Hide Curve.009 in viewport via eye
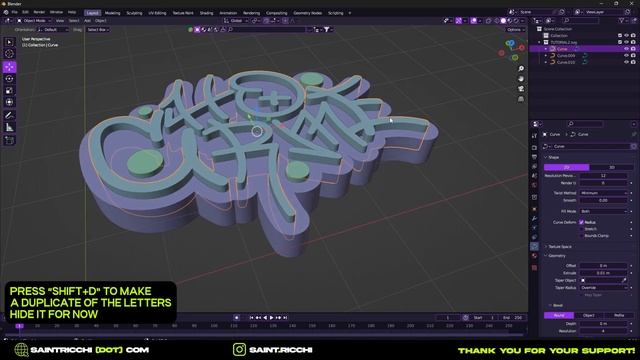This screenshot has width=640, height=360. 627,56
